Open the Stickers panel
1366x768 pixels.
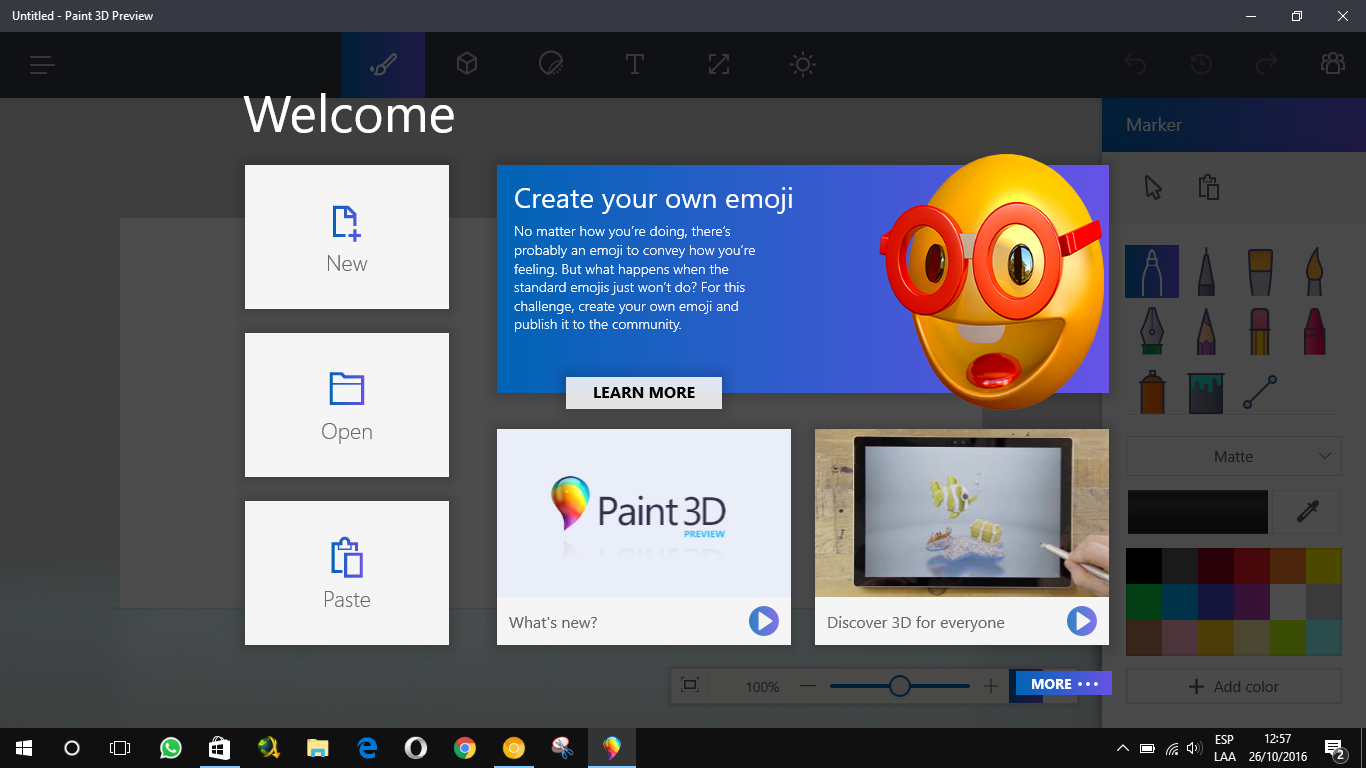[549, 64]
